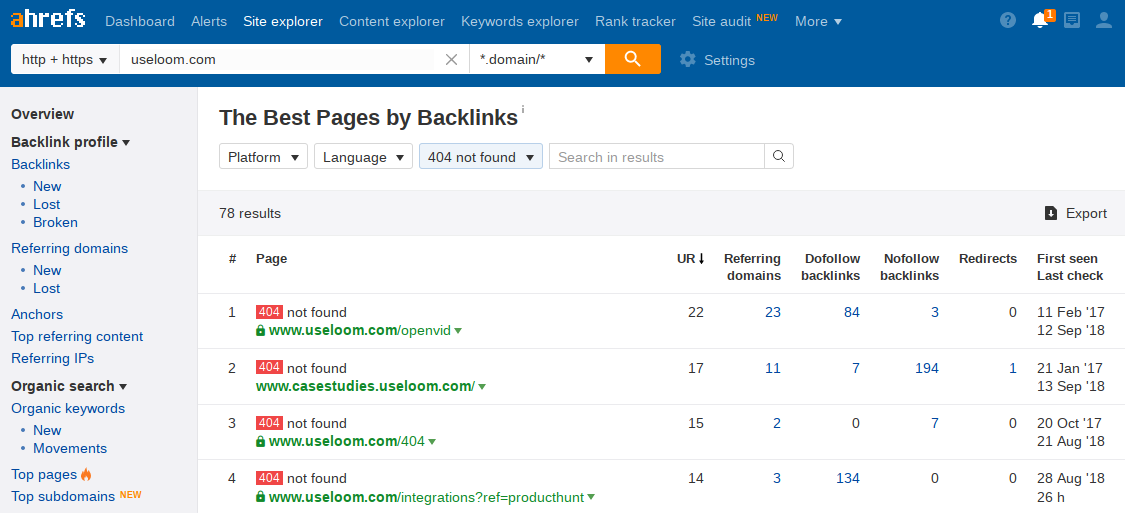Click the info icon beside page title
The width and height of the screenshot is (1125, 513).
pyautogui.click(x=523, y=109)
